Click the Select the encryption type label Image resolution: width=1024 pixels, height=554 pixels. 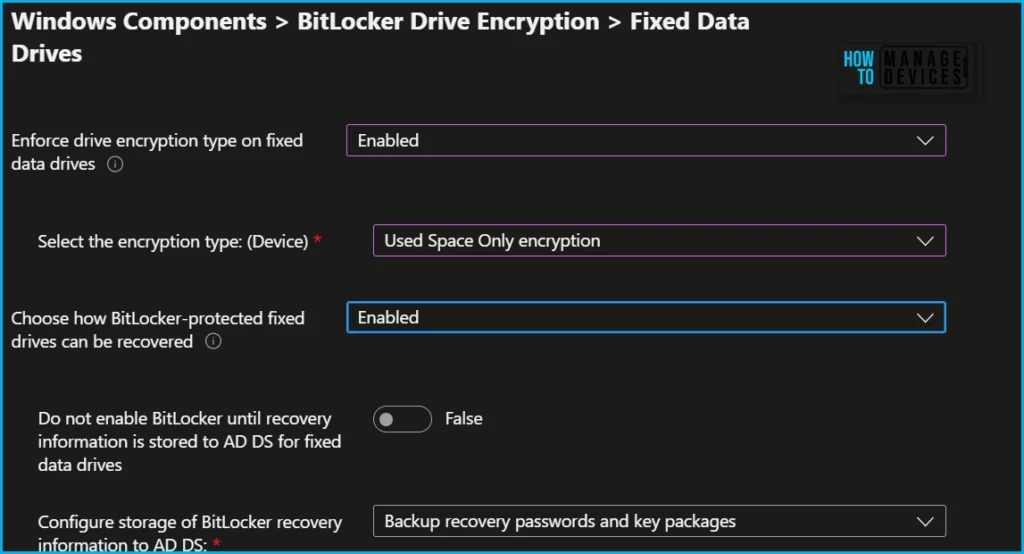(173, 242)
